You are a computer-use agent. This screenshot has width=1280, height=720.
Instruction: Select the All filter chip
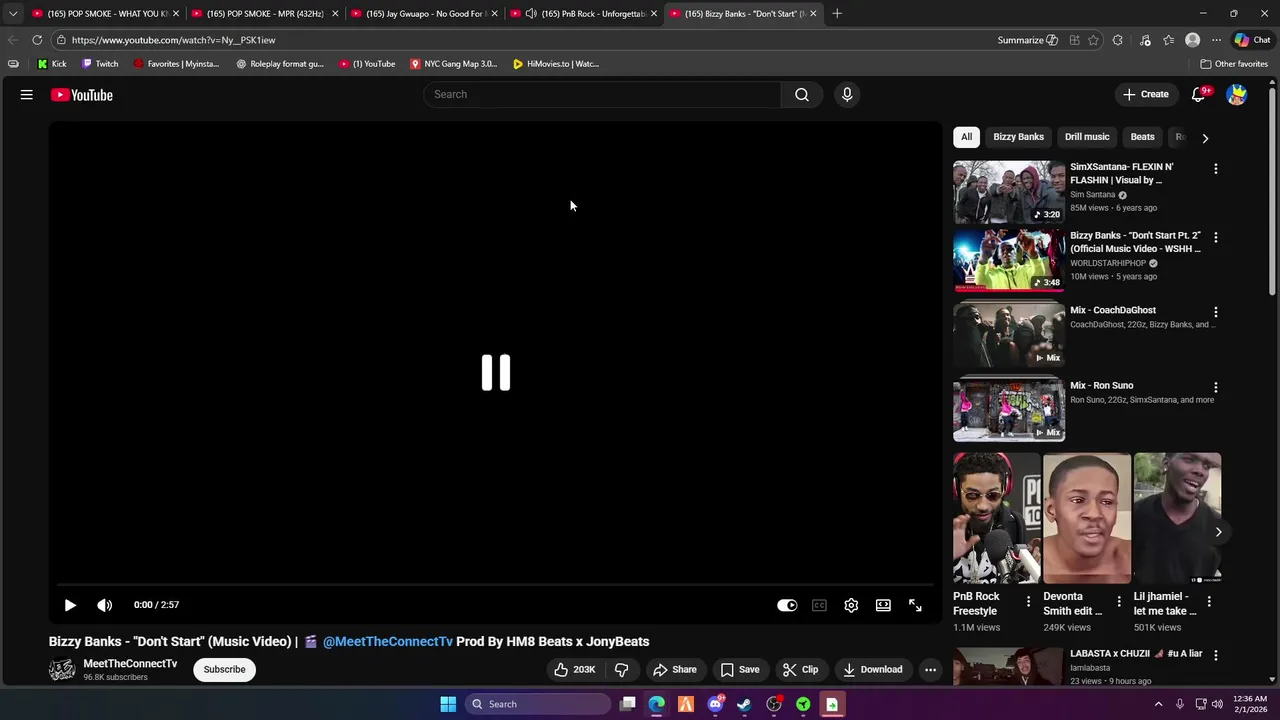click(x=966, y=137)
